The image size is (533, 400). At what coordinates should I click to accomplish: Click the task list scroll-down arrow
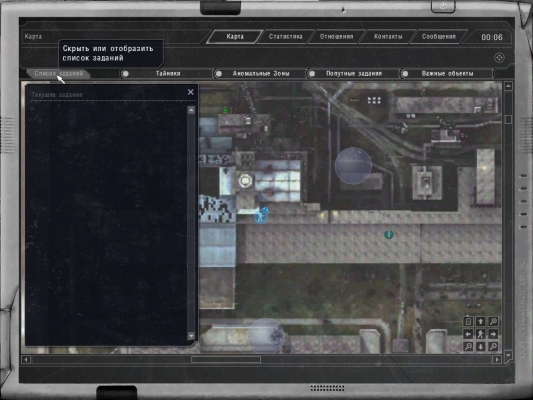tap(191, 336)
